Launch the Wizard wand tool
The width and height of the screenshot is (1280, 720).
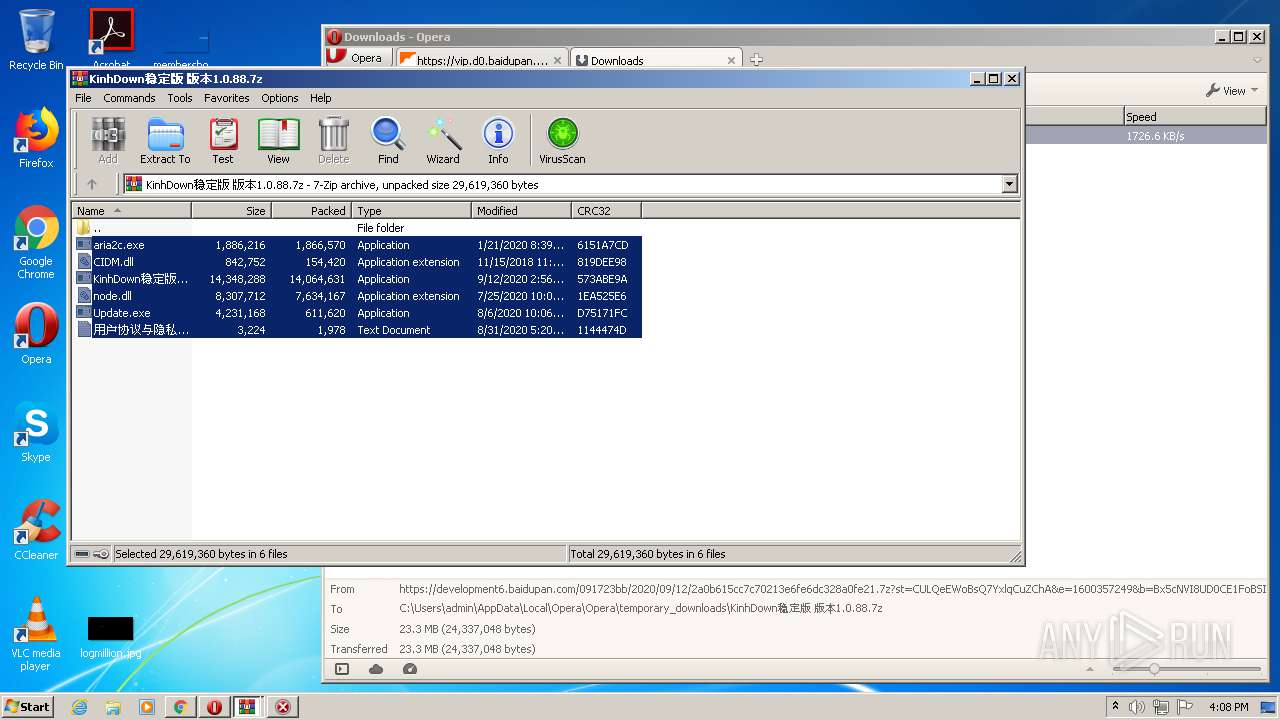click(x=443, y=141)
